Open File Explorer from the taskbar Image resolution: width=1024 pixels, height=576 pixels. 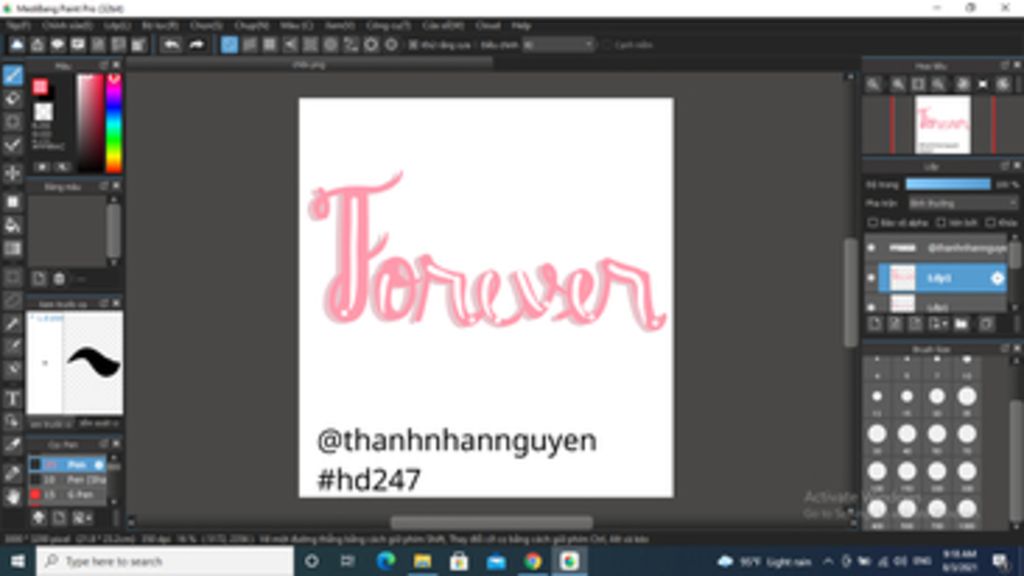click(423, 561)
